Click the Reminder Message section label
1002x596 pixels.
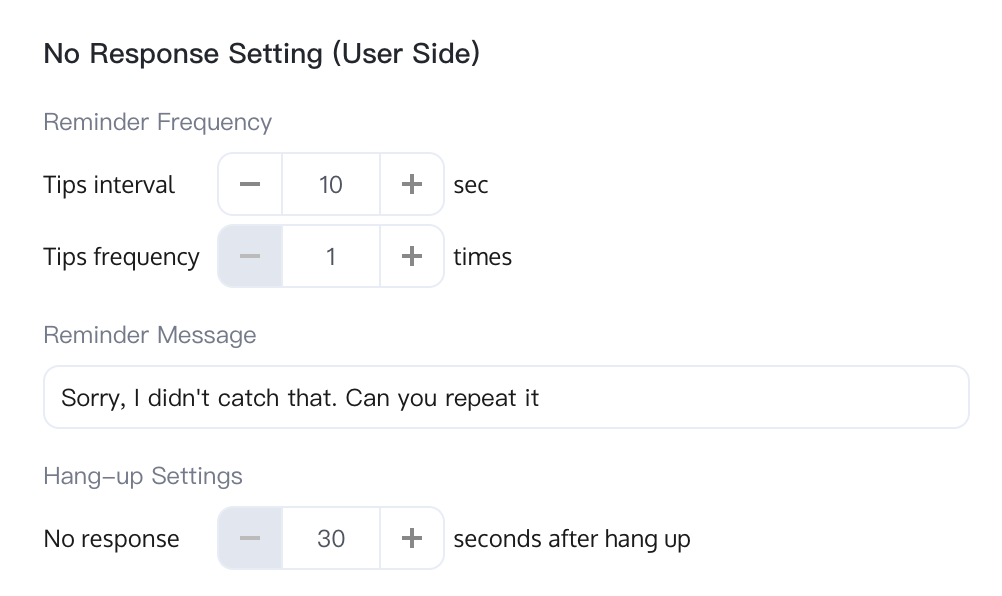tap(150, 335)
